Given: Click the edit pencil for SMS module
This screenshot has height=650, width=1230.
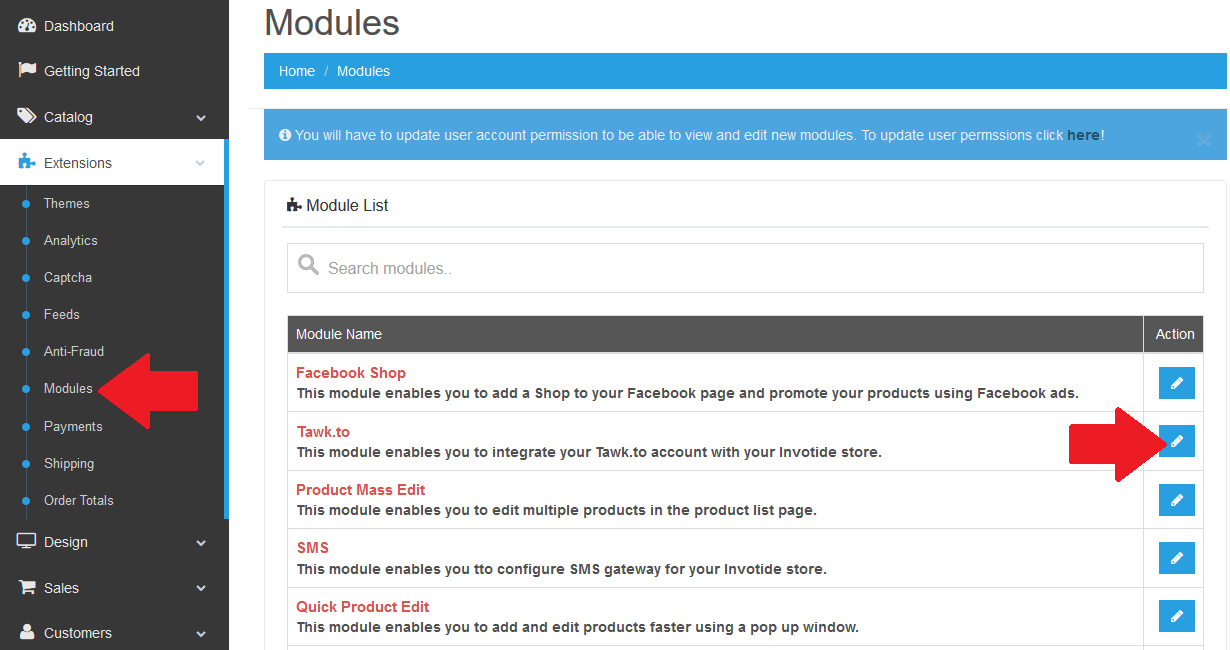Looking at the screenshot, I should point(1176,558).
